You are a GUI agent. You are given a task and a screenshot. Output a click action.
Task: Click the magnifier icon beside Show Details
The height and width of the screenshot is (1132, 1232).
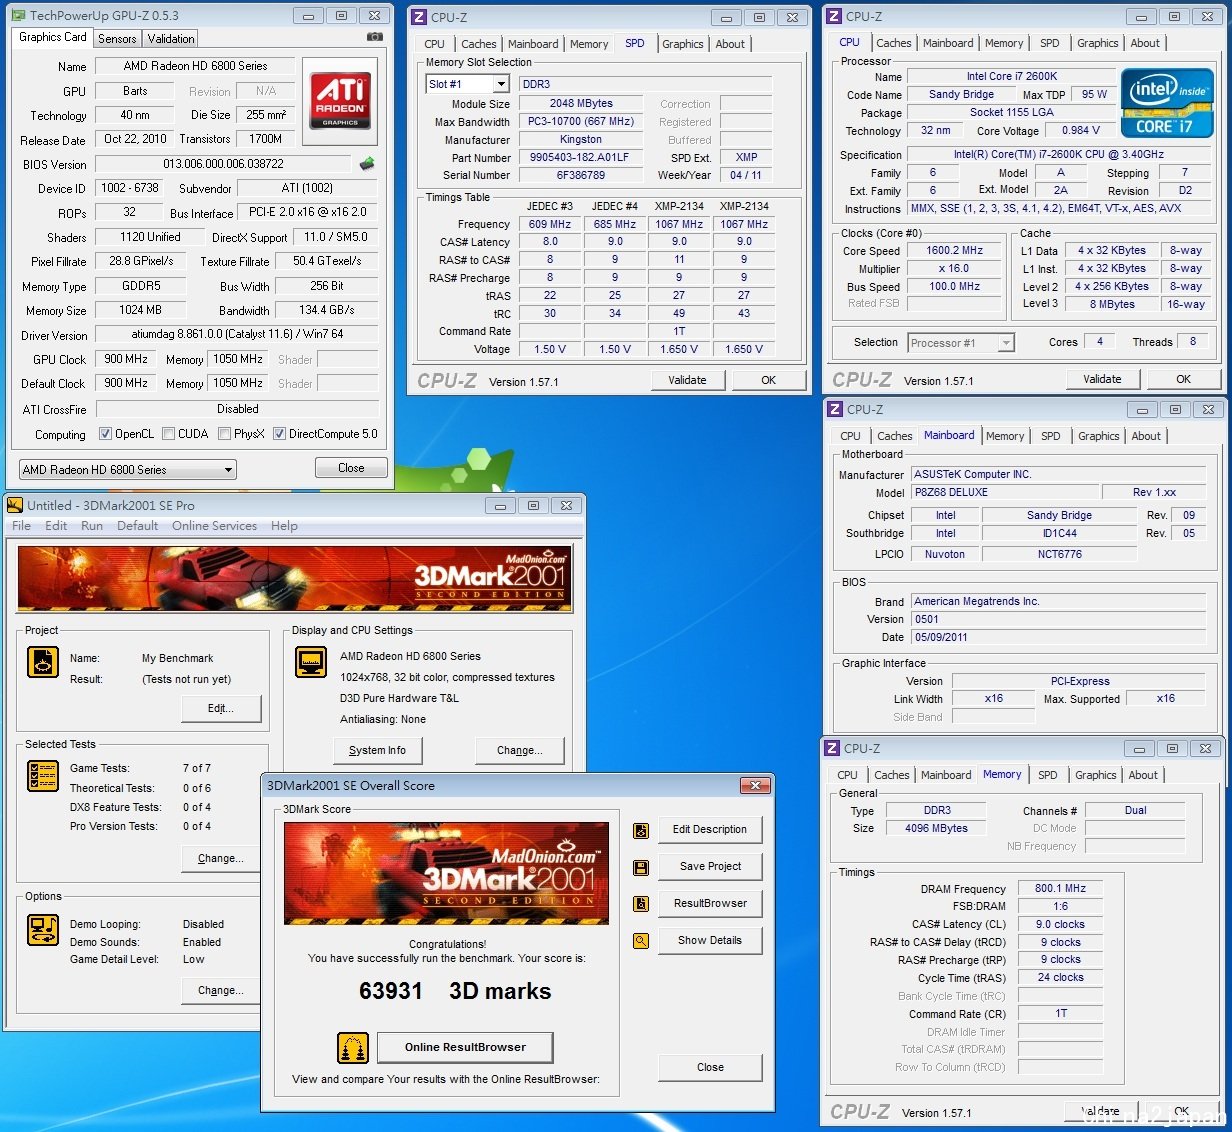tap(641, 941)
